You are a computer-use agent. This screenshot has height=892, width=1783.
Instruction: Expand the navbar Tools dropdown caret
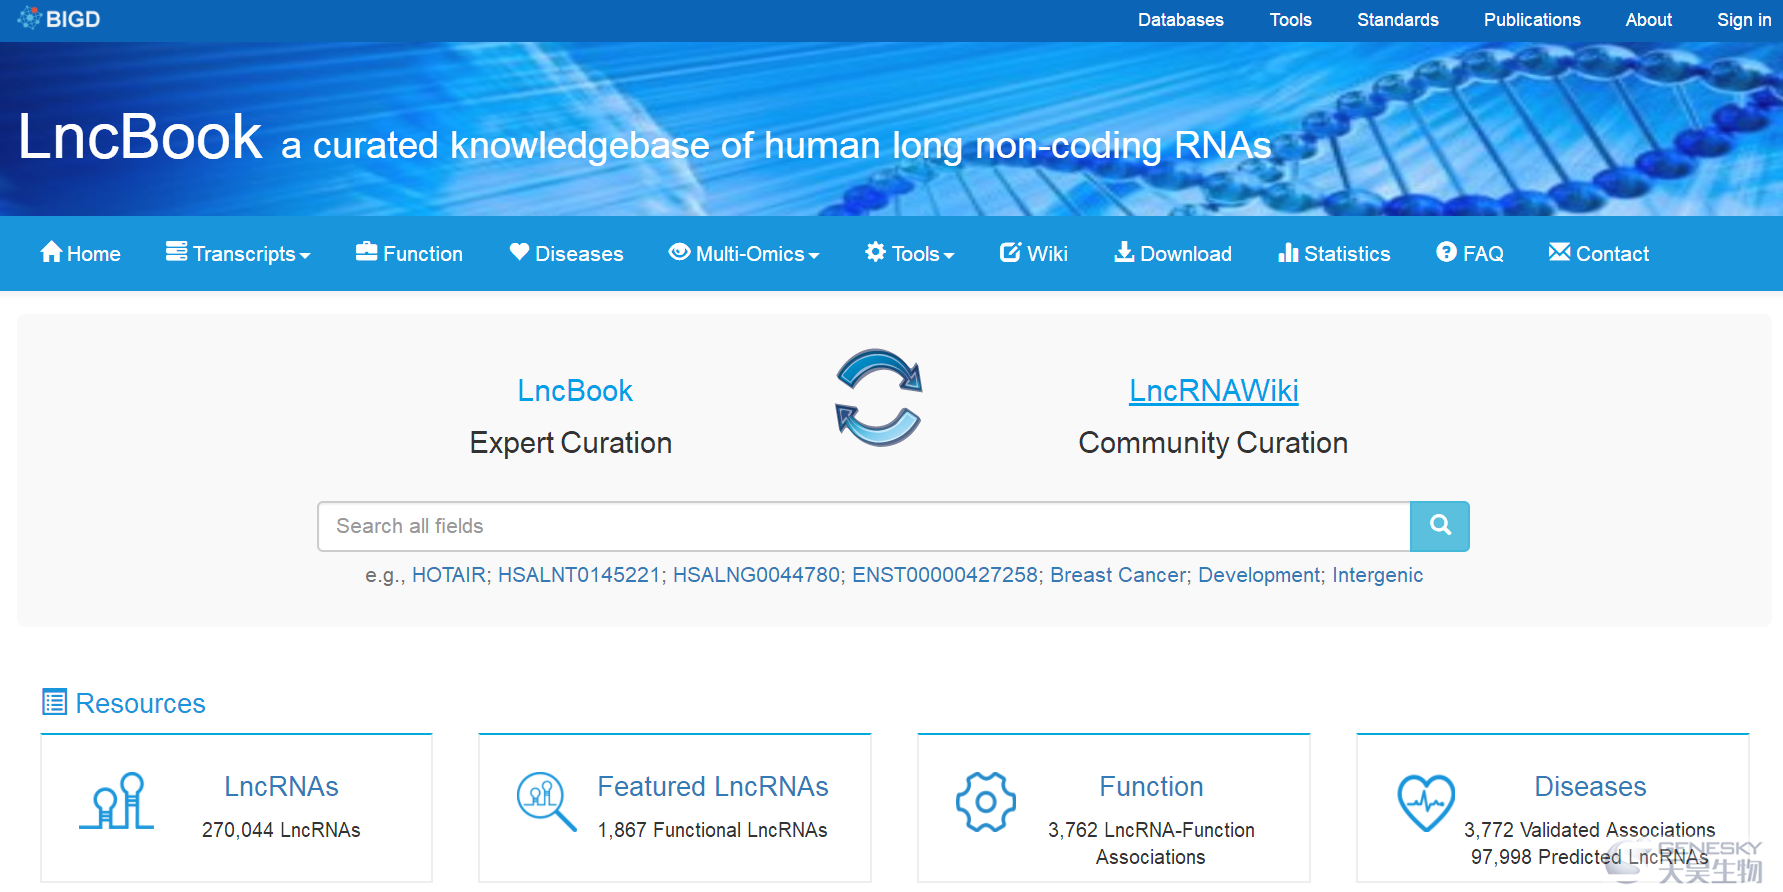[949, 256]
